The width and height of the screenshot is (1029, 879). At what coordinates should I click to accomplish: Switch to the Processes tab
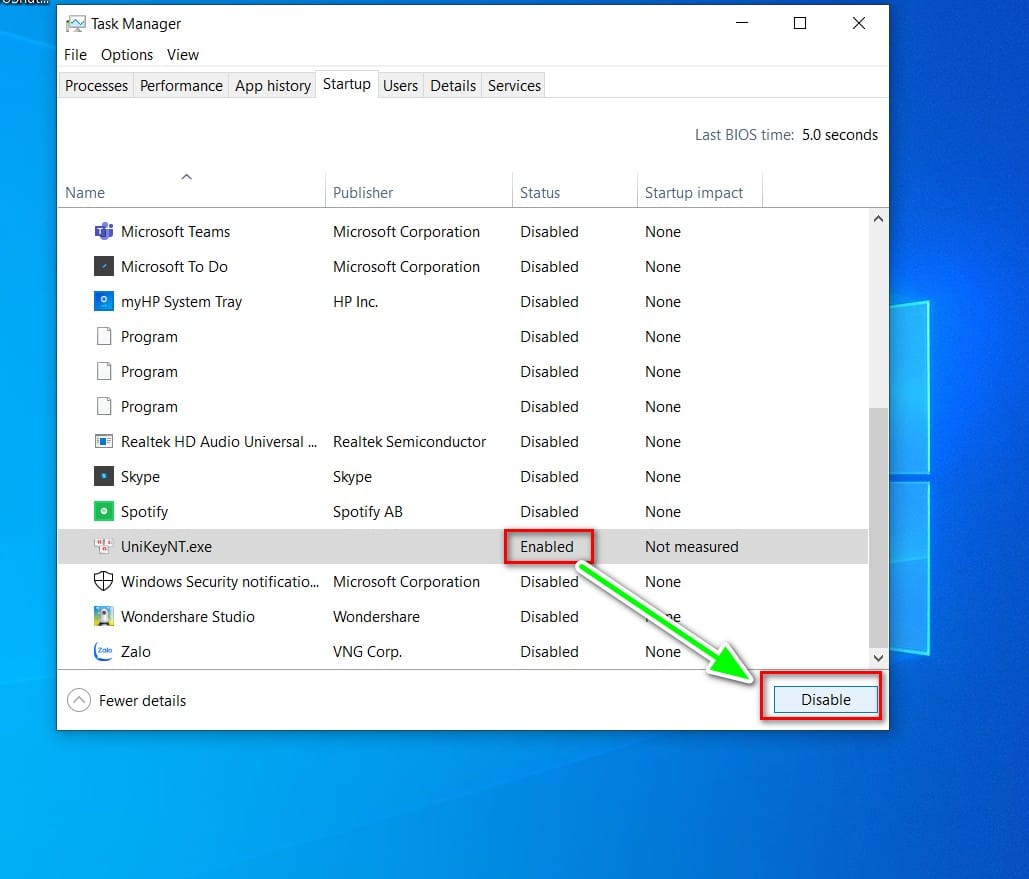96,85
